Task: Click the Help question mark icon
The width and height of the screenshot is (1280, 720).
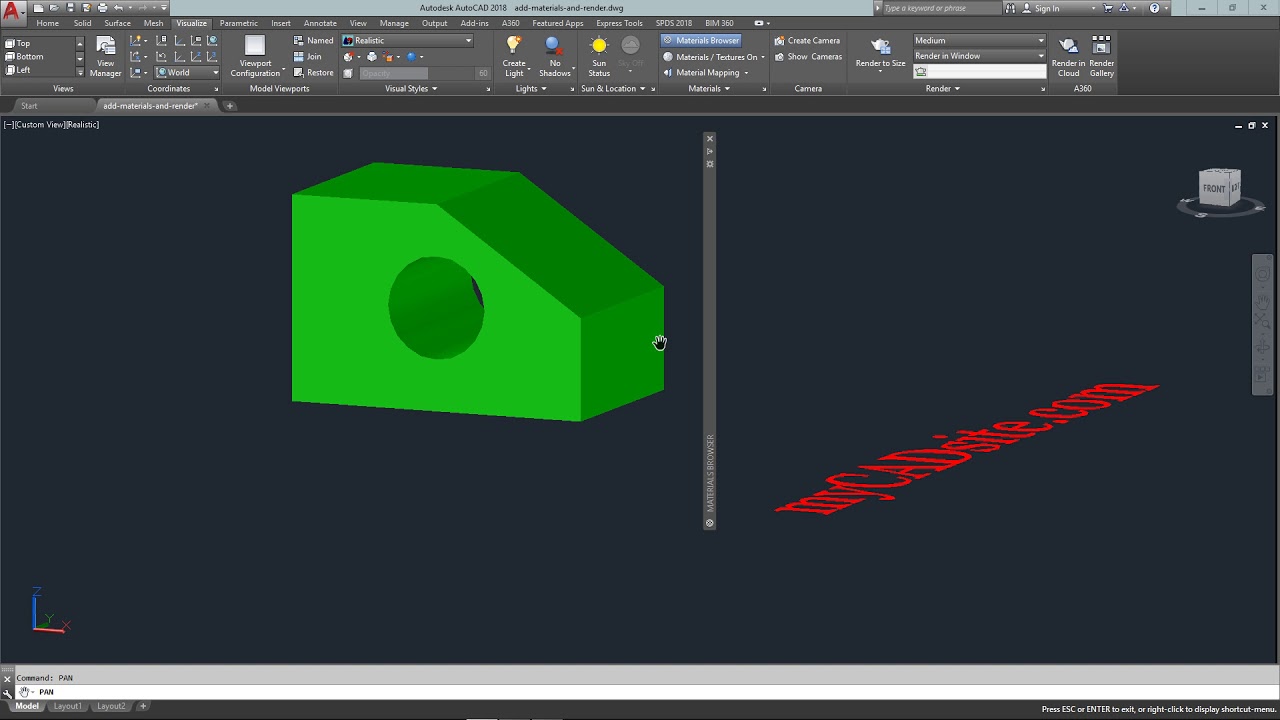Action: point(1154,8)
